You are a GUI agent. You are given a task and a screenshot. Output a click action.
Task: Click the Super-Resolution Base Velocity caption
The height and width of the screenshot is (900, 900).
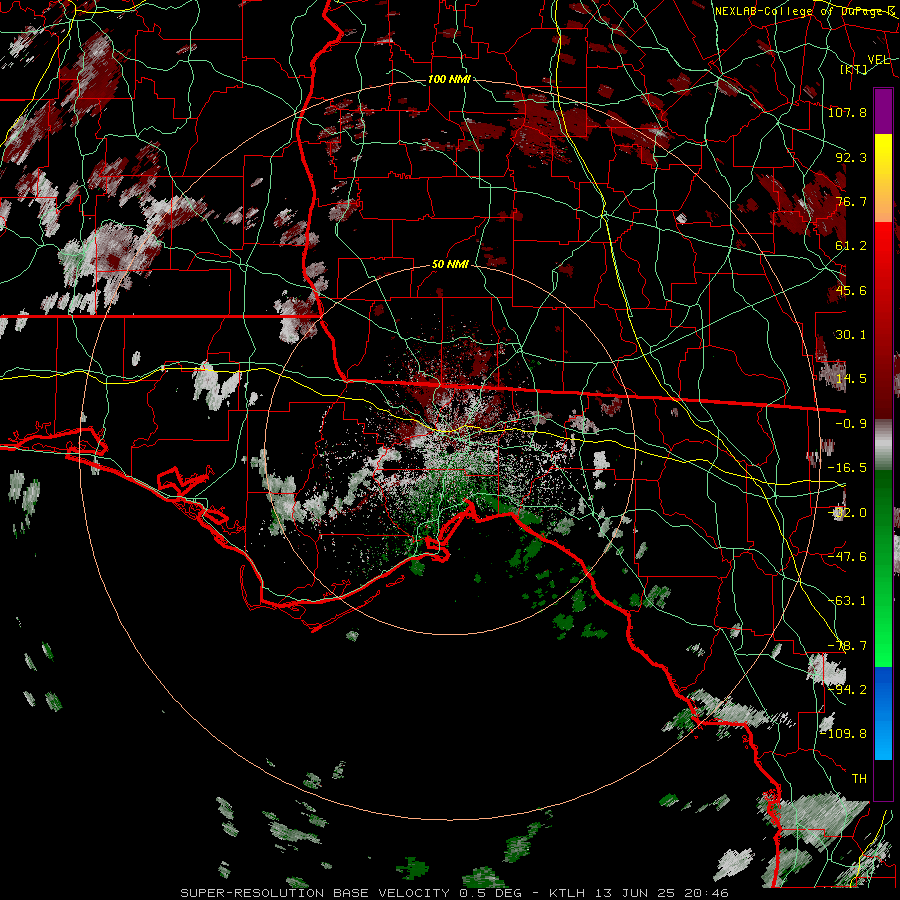454,893
